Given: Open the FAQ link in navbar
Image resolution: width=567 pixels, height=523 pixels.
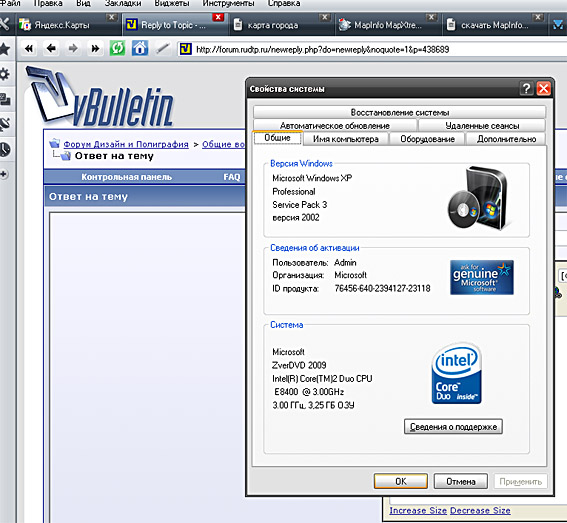Looking at the screenshot, I should point(232,177).
